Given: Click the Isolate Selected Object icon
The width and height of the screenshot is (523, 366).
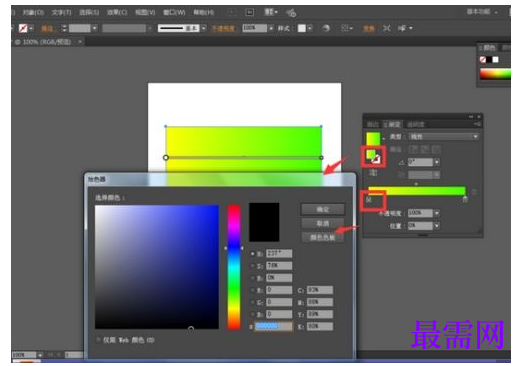Looking at the screenshot, I should click(386, 28).
